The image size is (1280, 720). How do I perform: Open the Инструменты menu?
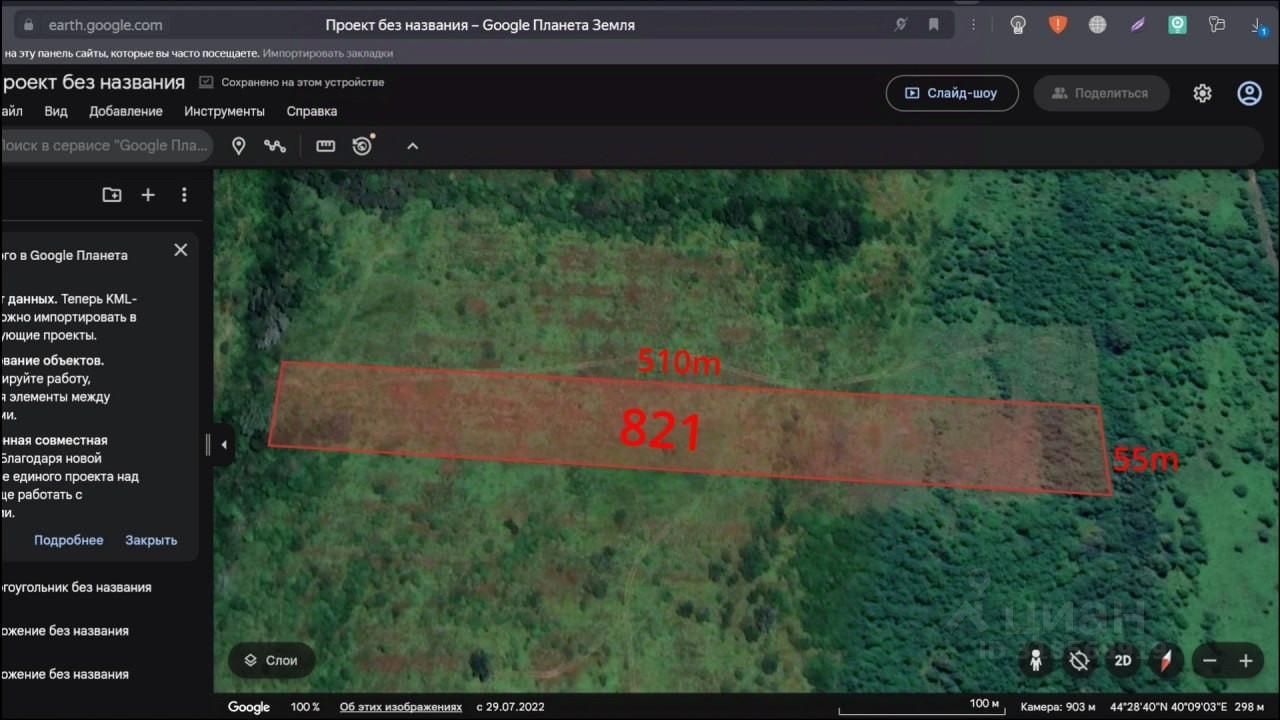[224, 111]
